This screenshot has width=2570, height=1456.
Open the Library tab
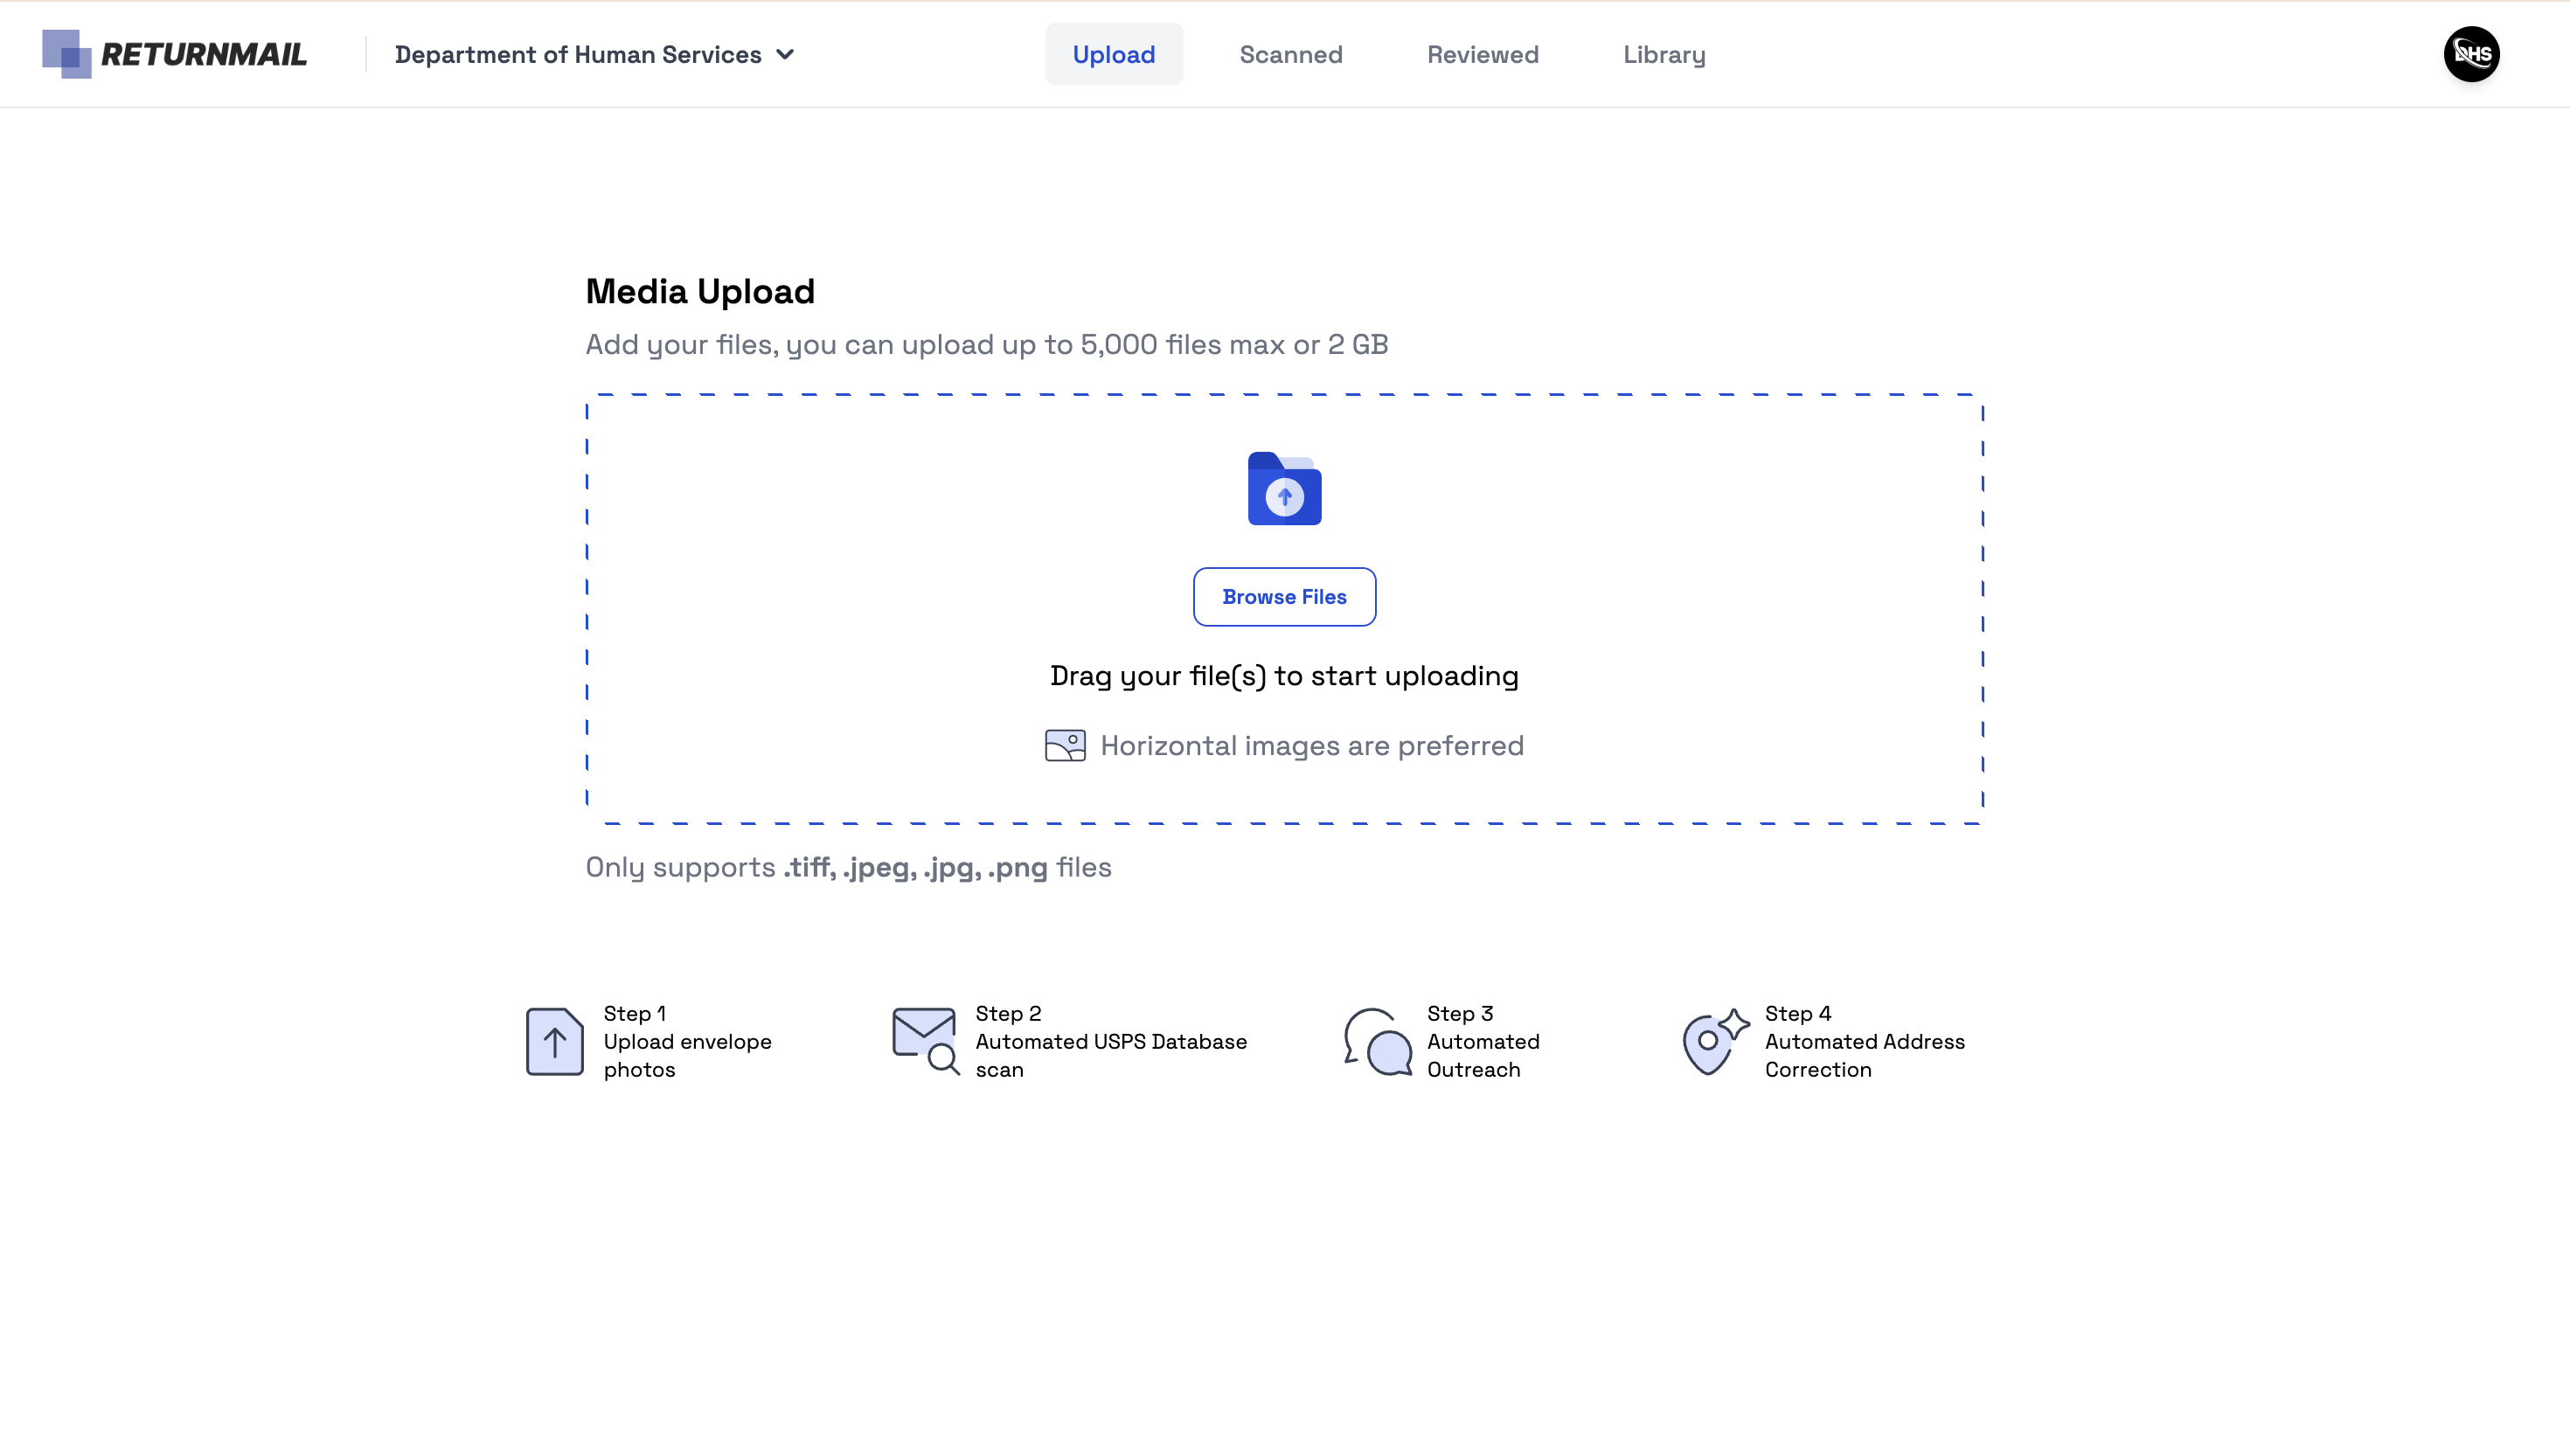pyautogui.click(x=1664, y=55)
